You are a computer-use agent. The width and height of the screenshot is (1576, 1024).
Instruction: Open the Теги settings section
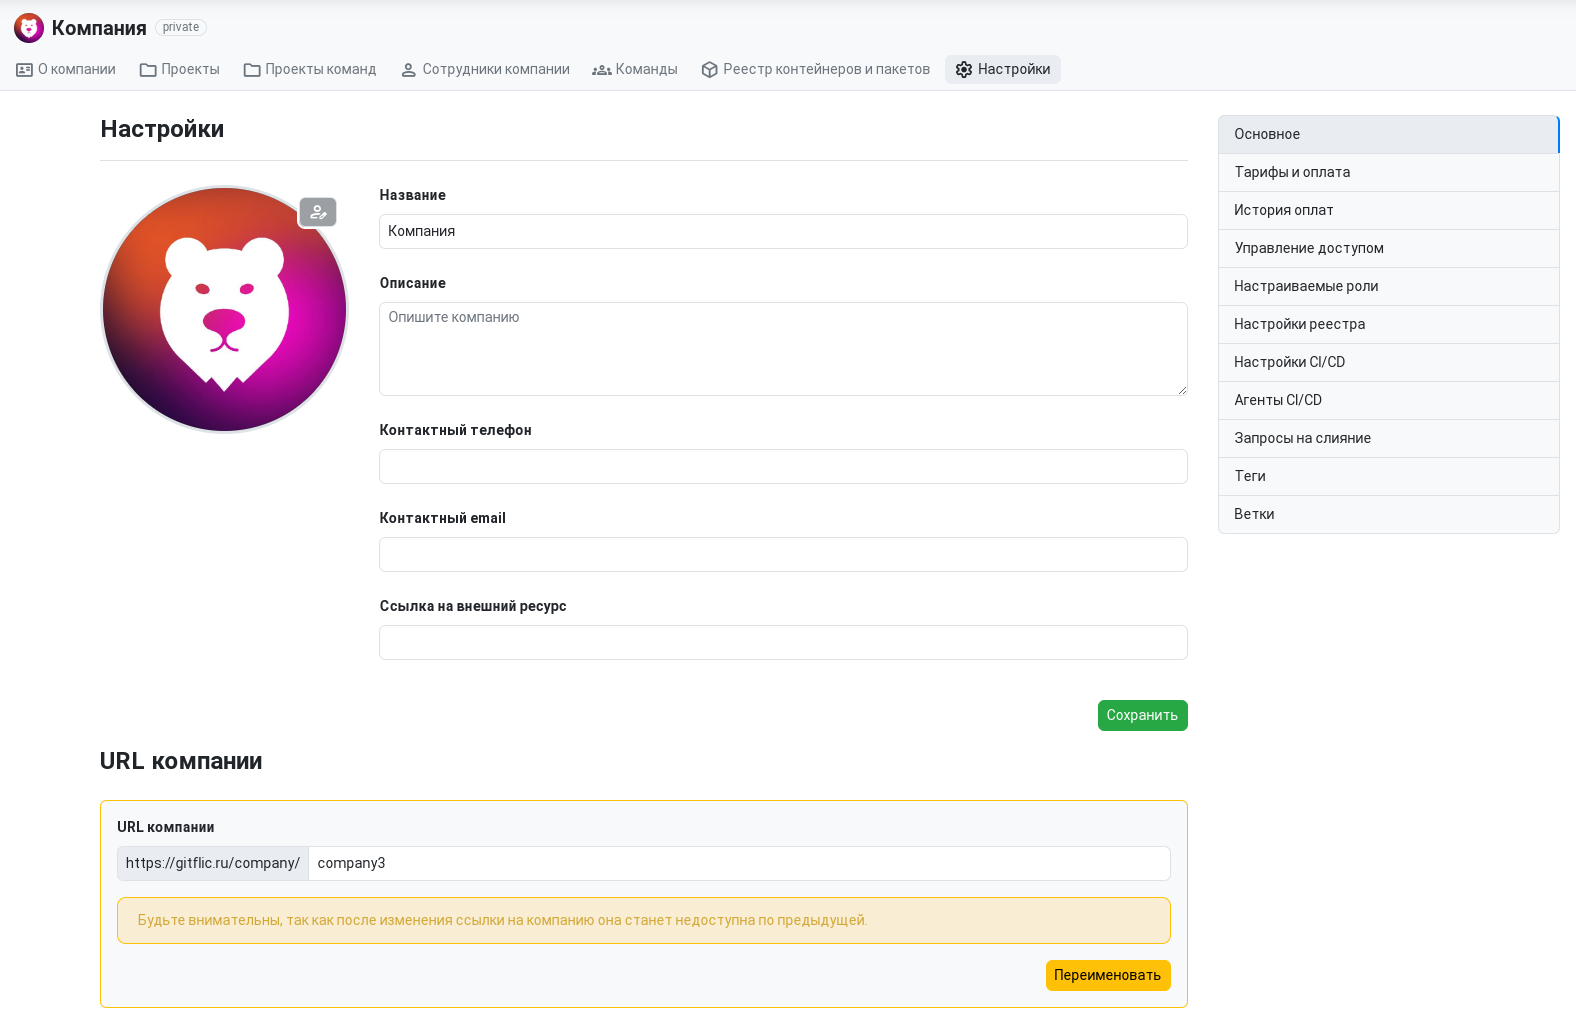click(1388, 477)
